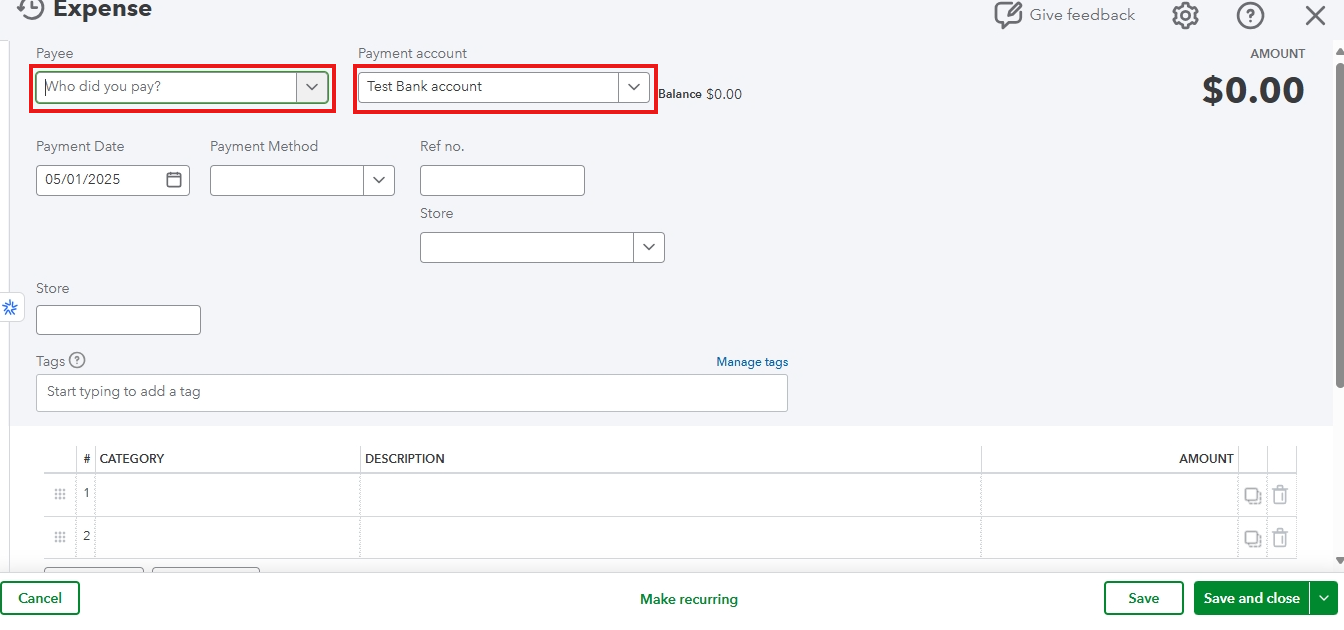Image resolution: width=1344 pixels, height=630 pixels.
Task: Save the expense
Action: (x=1143, y=598)
